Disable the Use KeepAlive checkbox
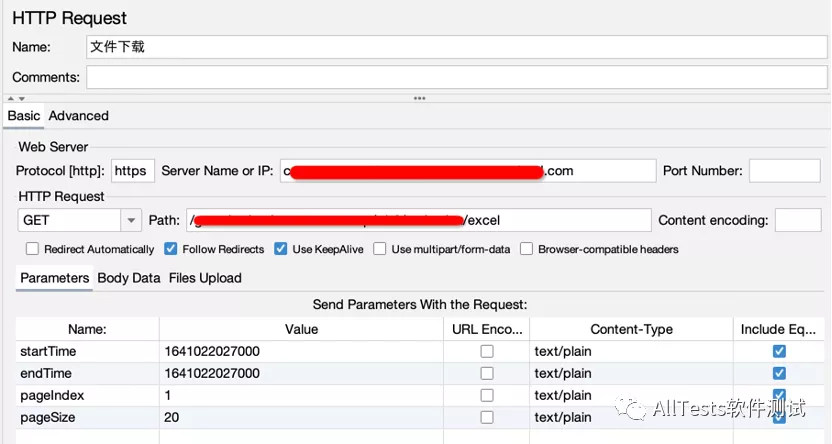 (x=281, y=249)
